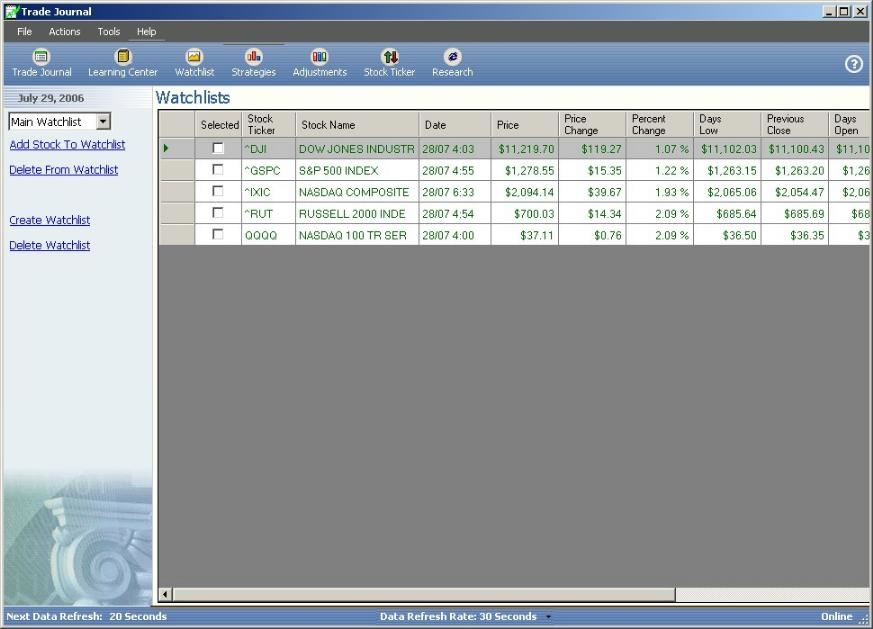Click the ^IXIC ticker cell

268,192
